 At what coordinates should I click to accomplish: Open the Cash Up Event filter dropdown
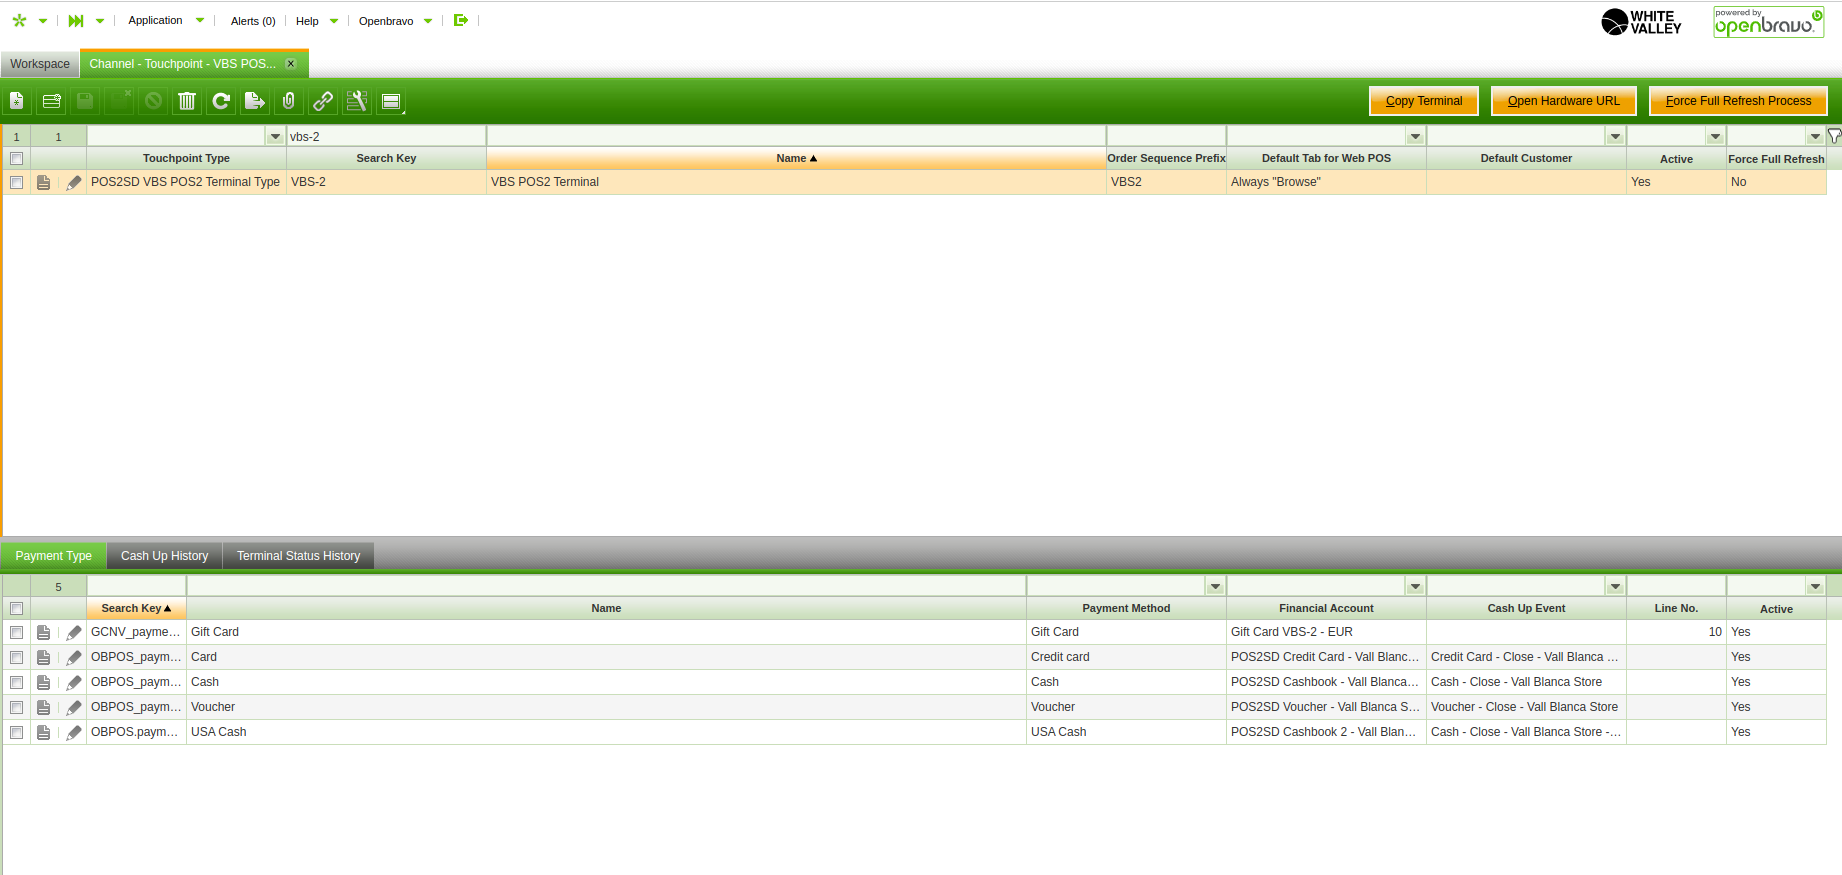coord(1615,586)
